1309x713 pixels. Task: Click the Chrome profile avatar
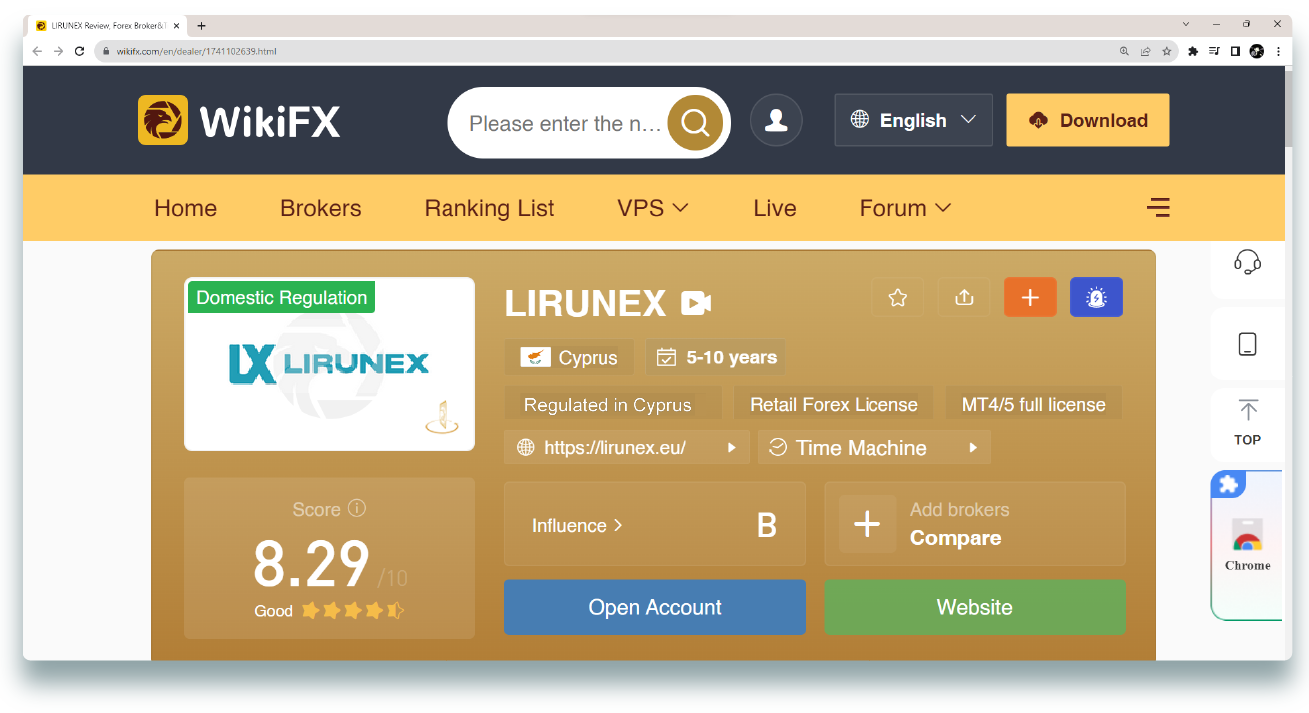(1257, 51)
